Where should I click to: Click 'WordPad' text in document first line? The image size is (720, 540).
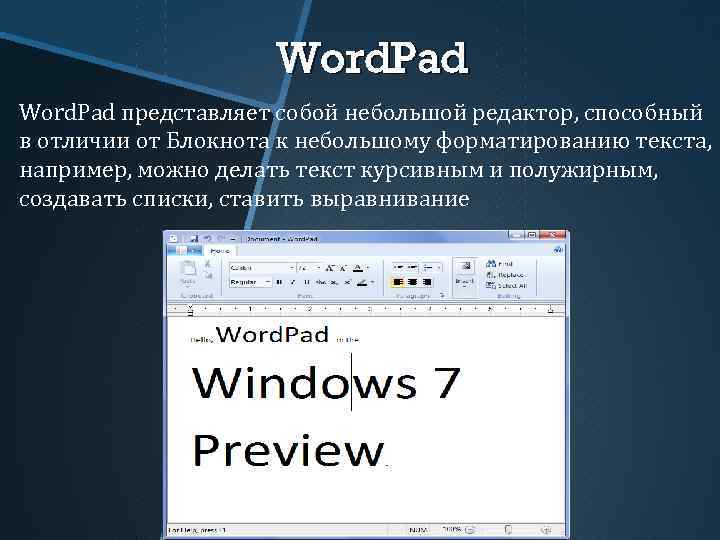(x=272, y=334)
